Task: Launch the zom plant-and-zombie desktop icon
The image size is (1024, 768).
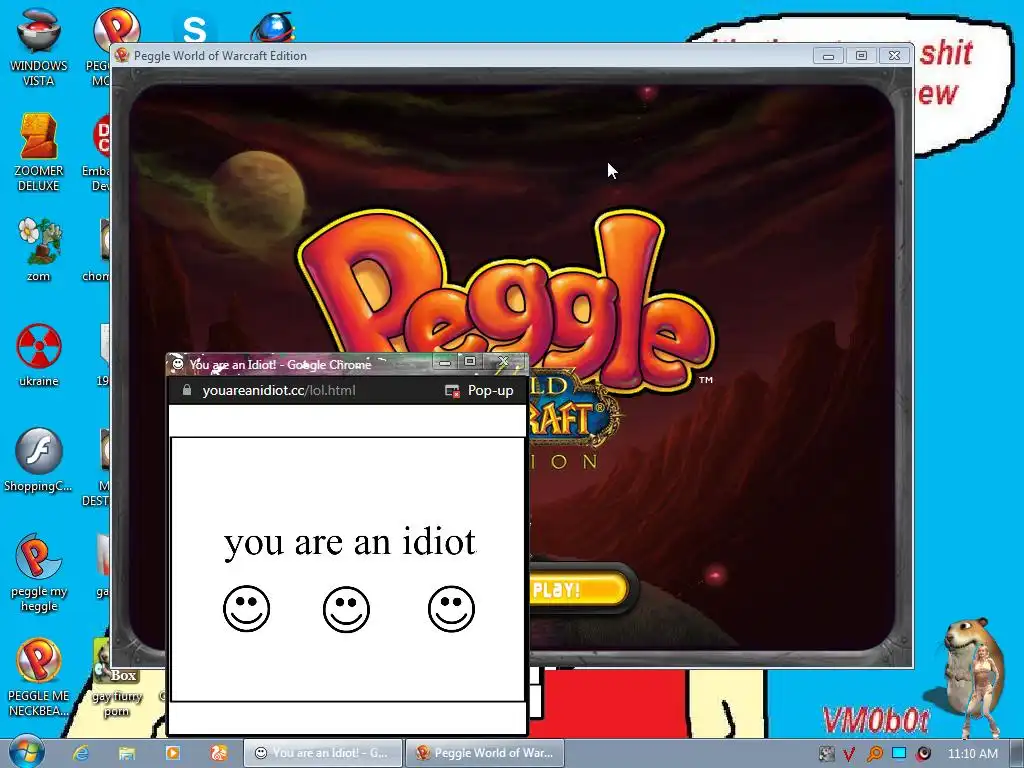Action: point(39,249)
